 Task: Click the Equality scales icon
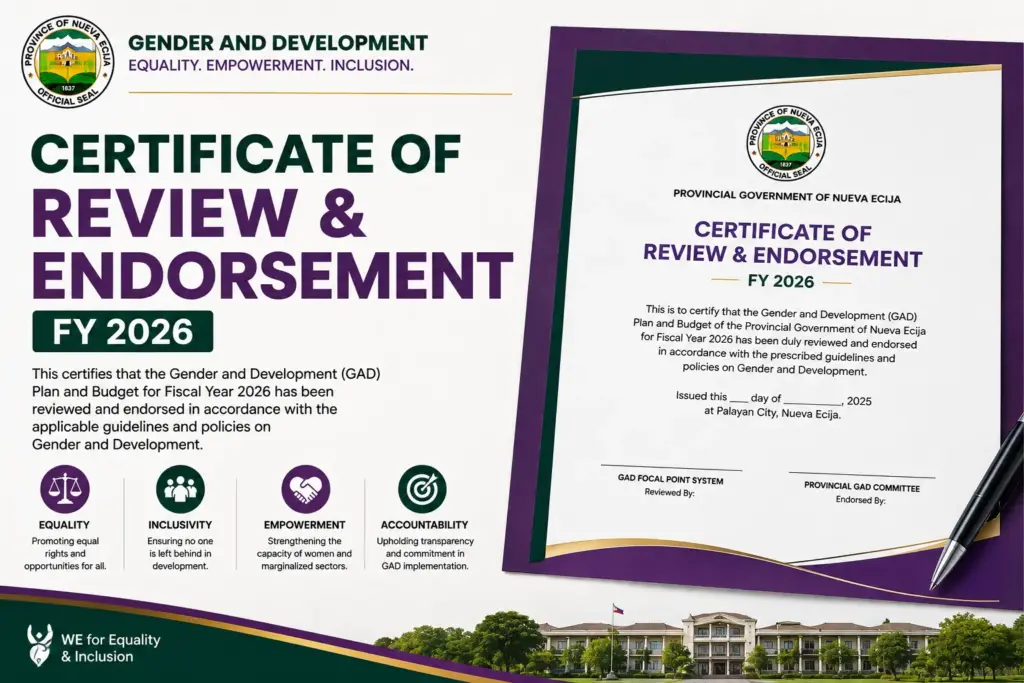pos(65,489)
